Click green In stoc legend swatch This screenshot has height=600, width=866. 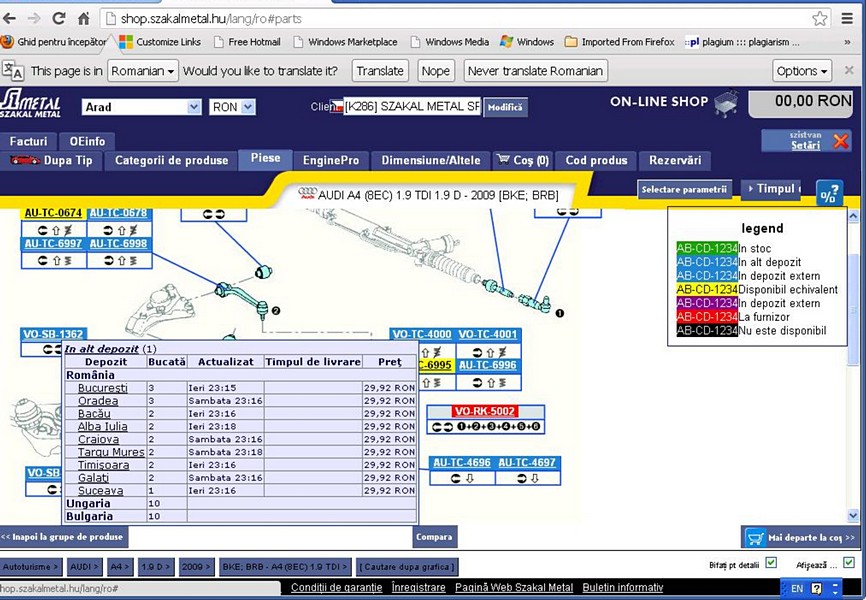click(707, 248)
